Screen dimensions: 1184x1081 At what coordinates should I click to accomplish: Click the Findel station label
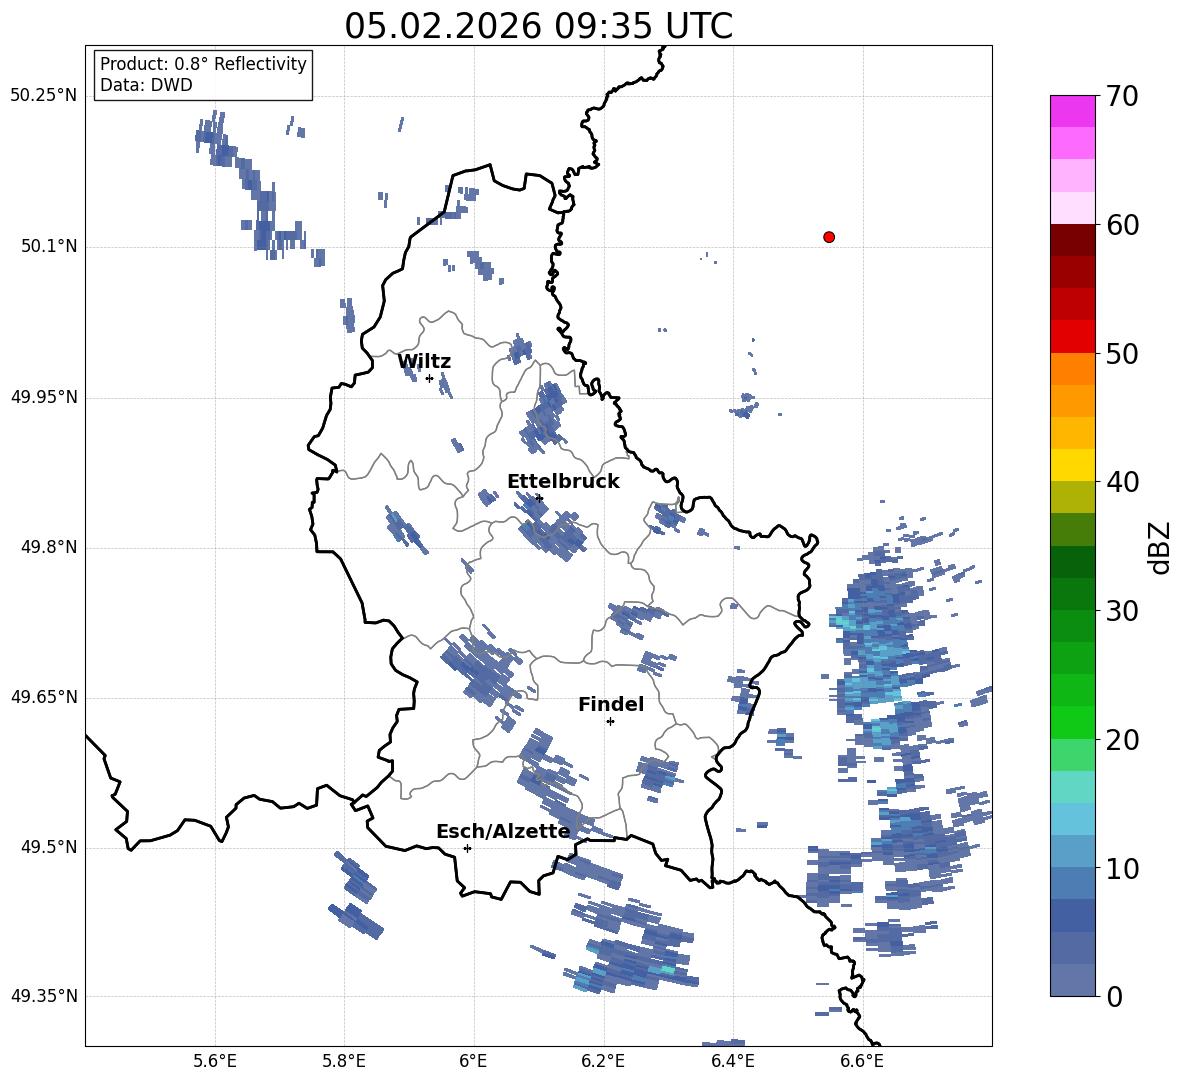[x=611, y=704]
